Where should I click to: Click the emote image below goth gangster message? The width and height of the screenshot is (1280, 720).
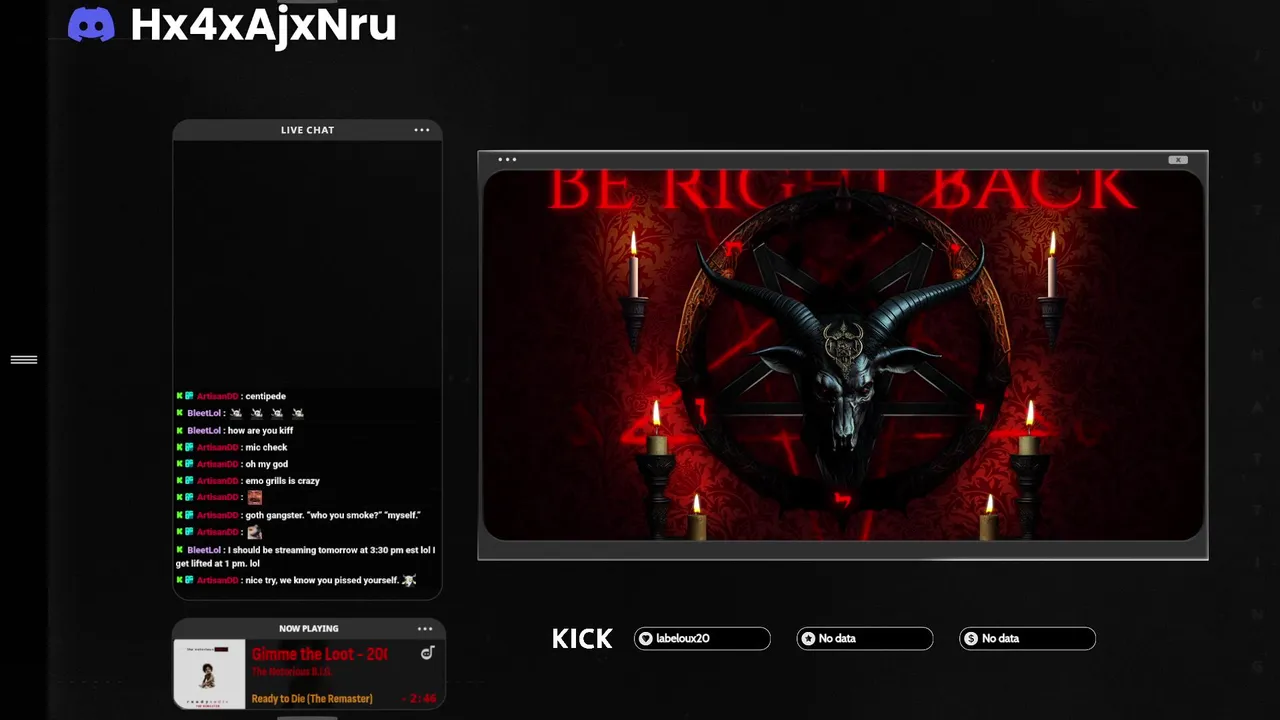254,532
